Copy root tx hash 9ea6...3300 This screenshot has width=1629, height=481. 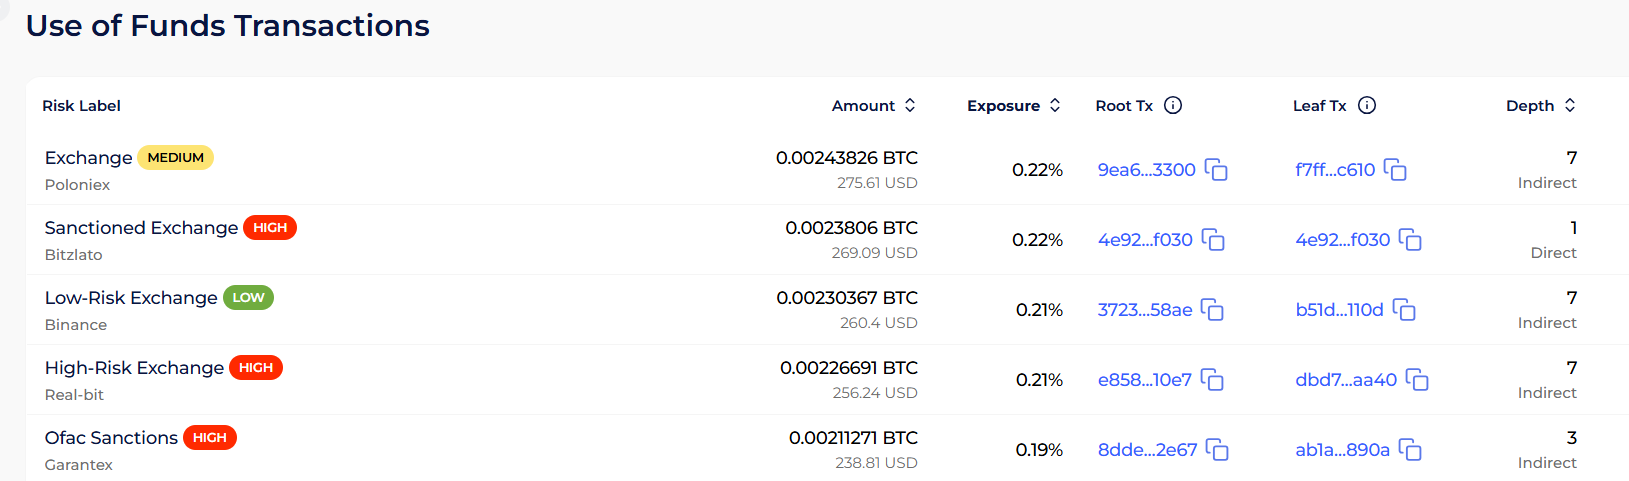(x=1216, y=170)
